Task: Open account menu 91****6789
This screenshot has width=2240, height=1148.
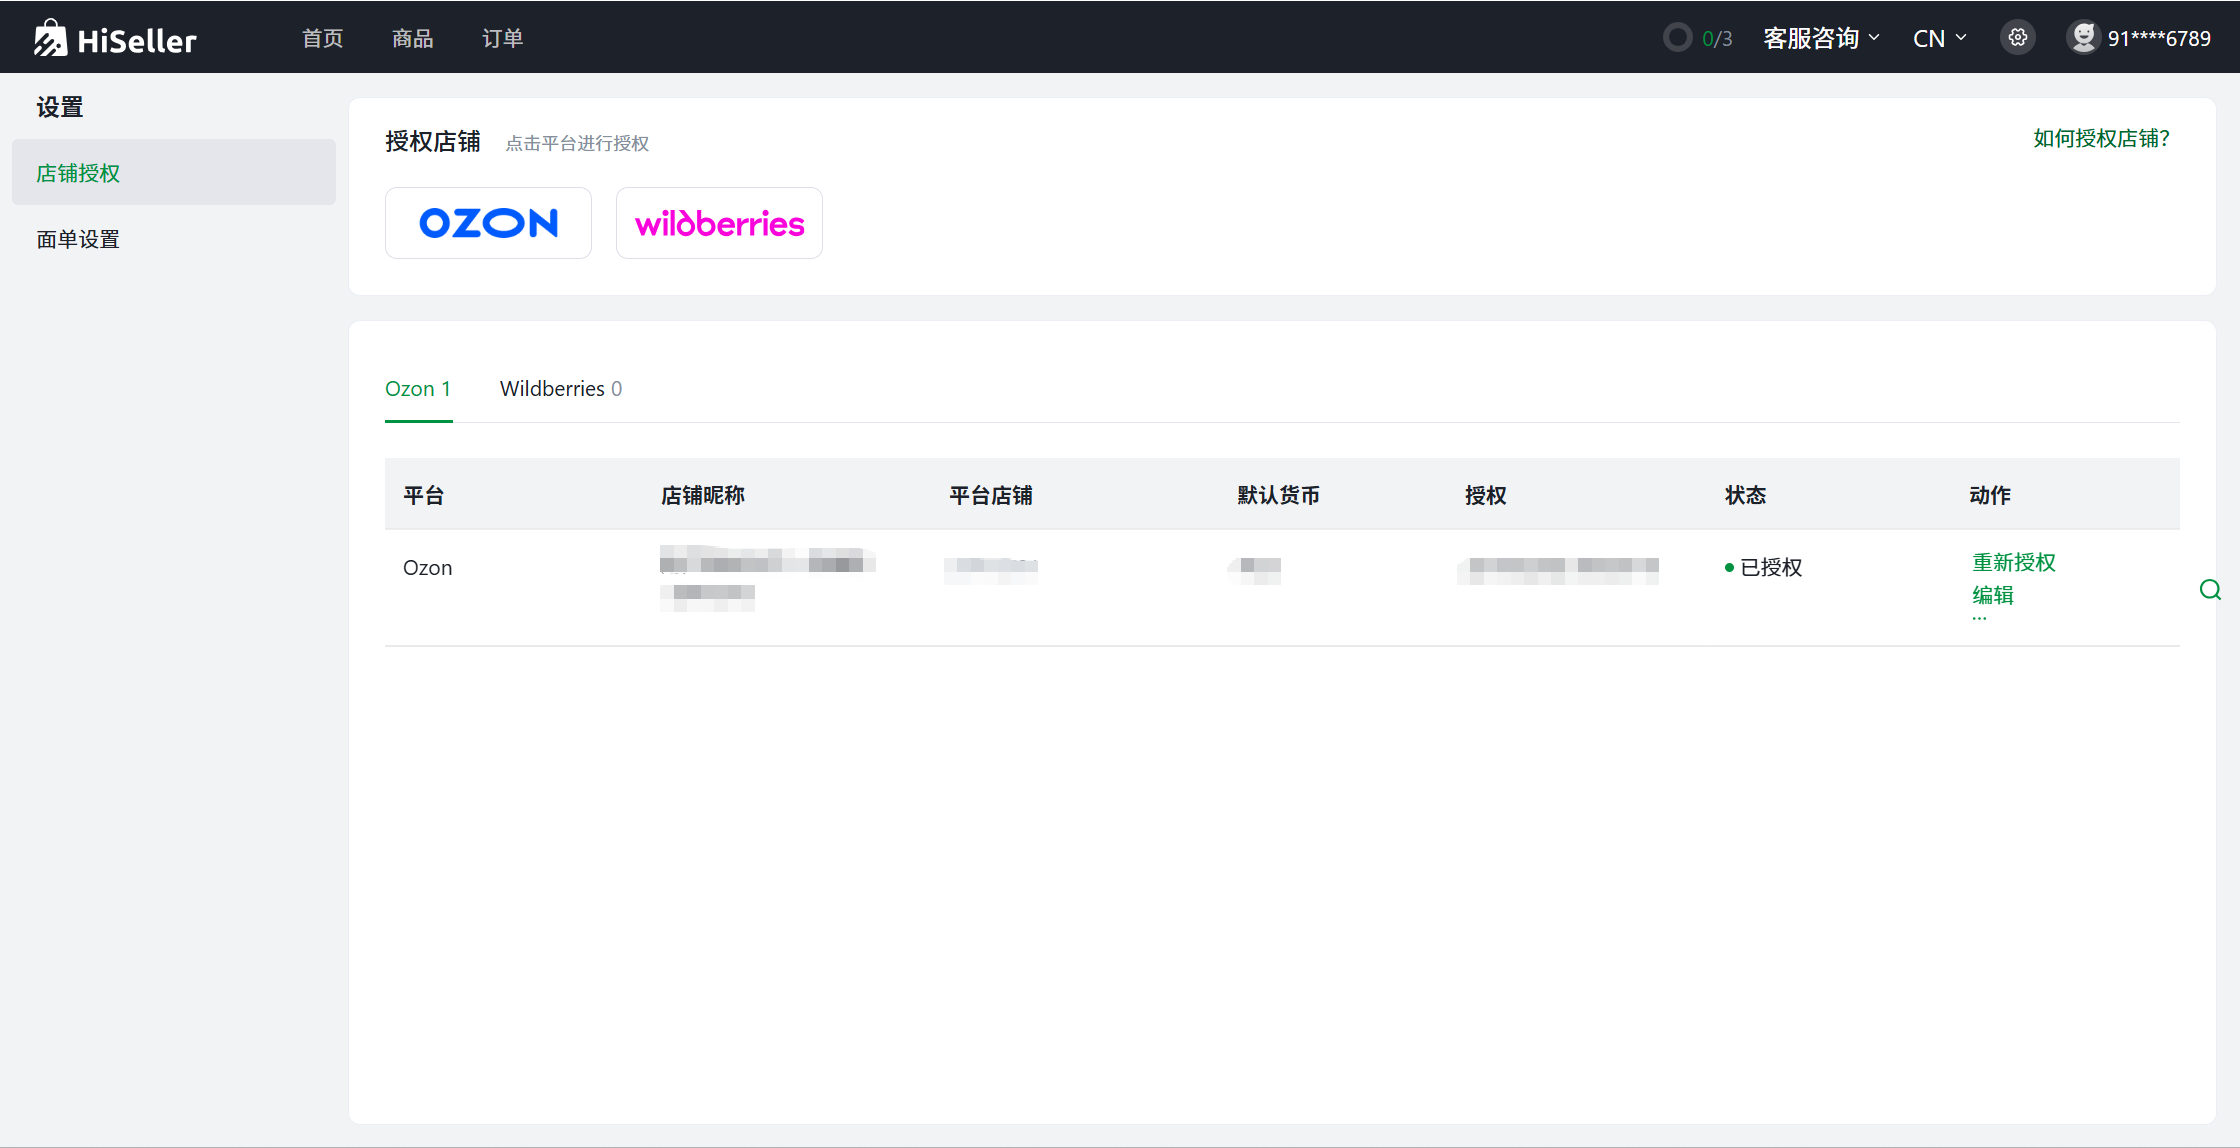Action: click(x=2158, y=38)
